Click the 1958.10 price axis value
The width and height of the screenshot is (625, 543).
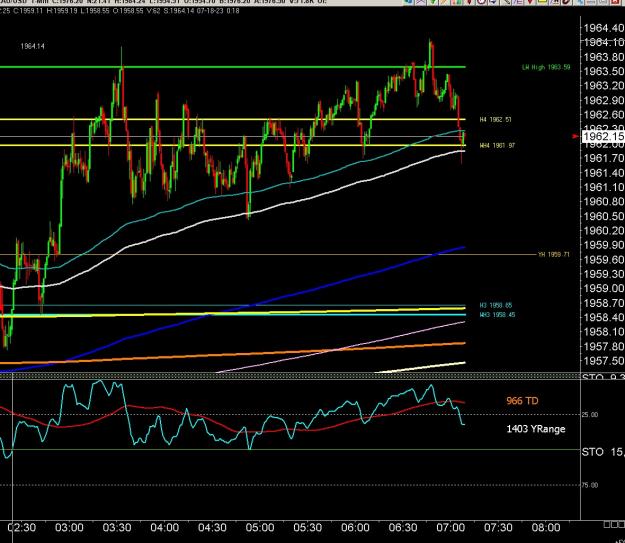(x=604, y=332)
